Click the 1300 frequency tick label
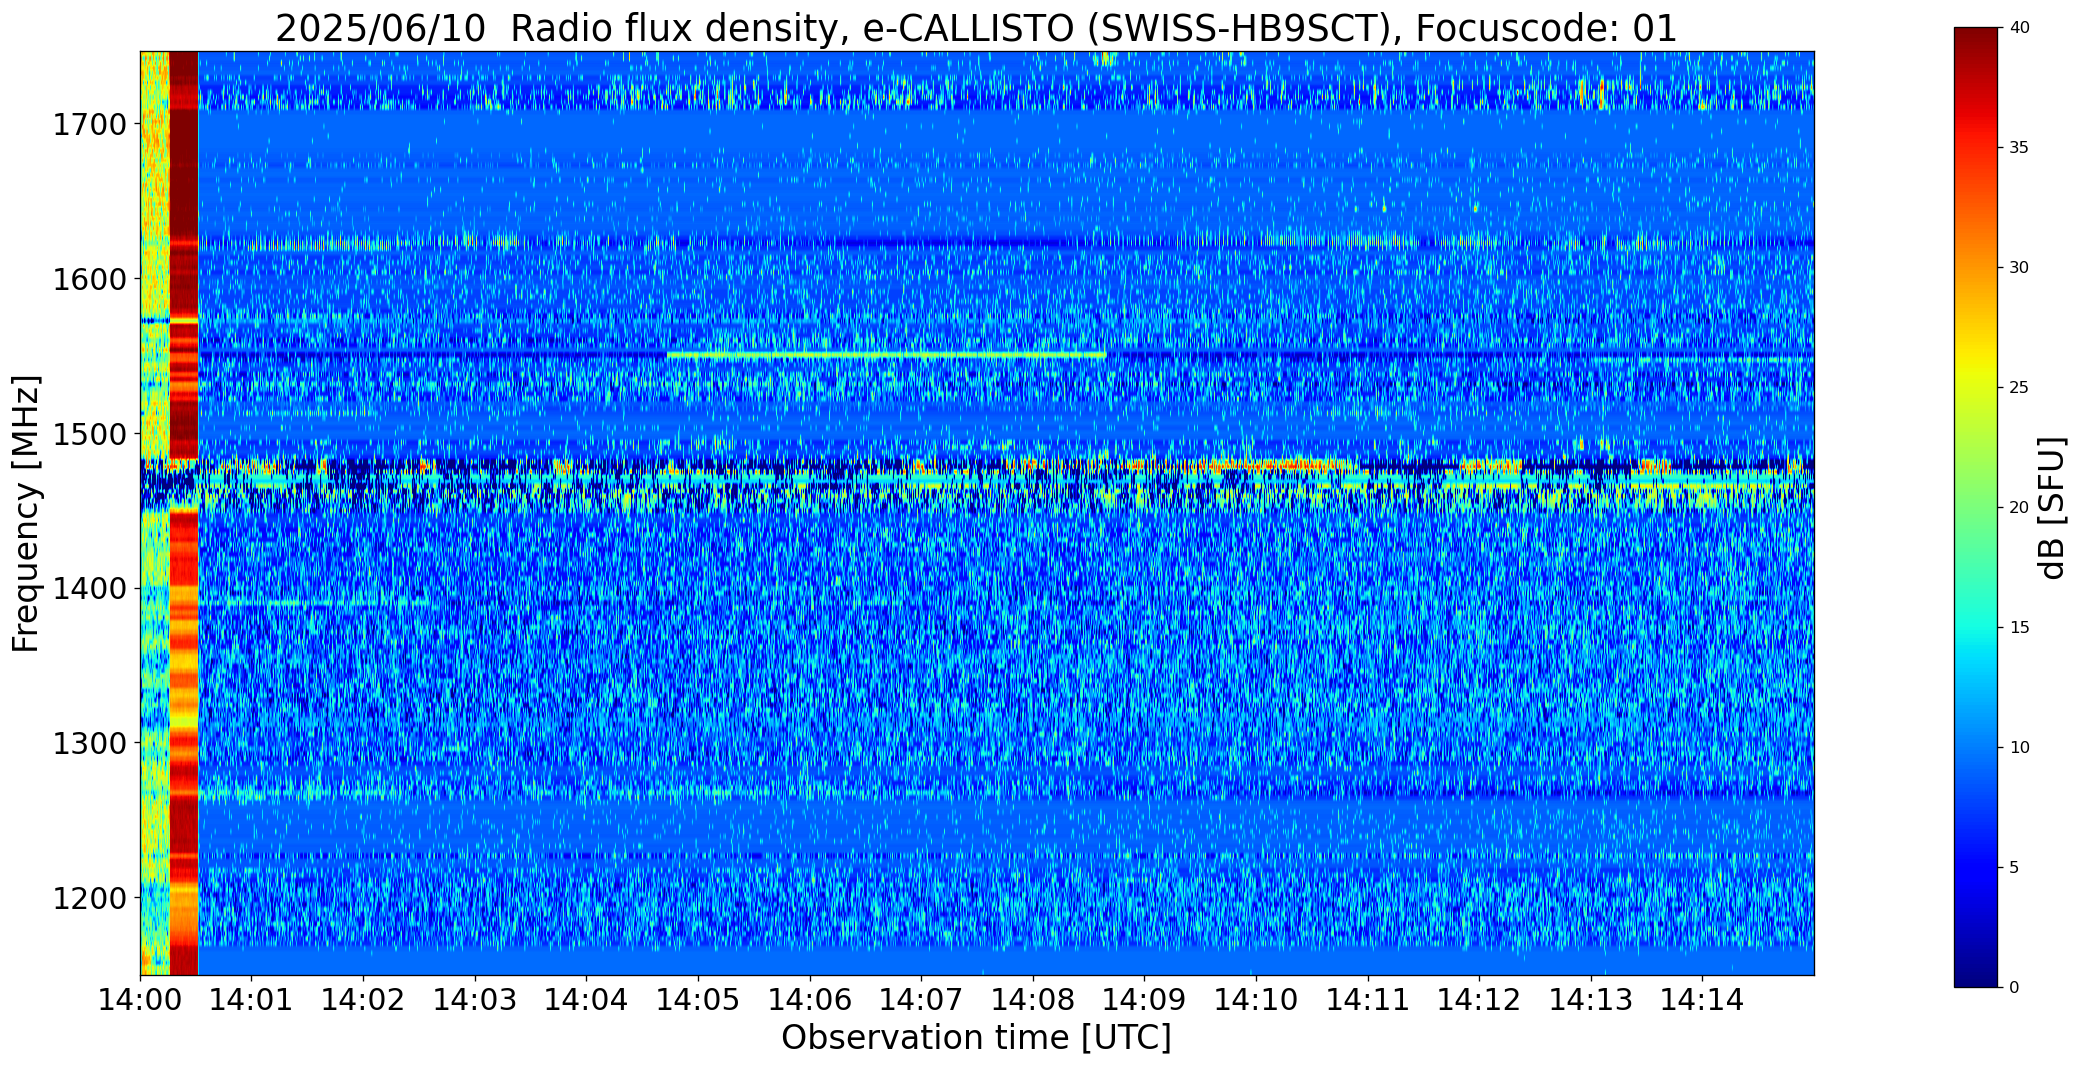The height and width of the screenshot is (1067, 2082). 89,743
